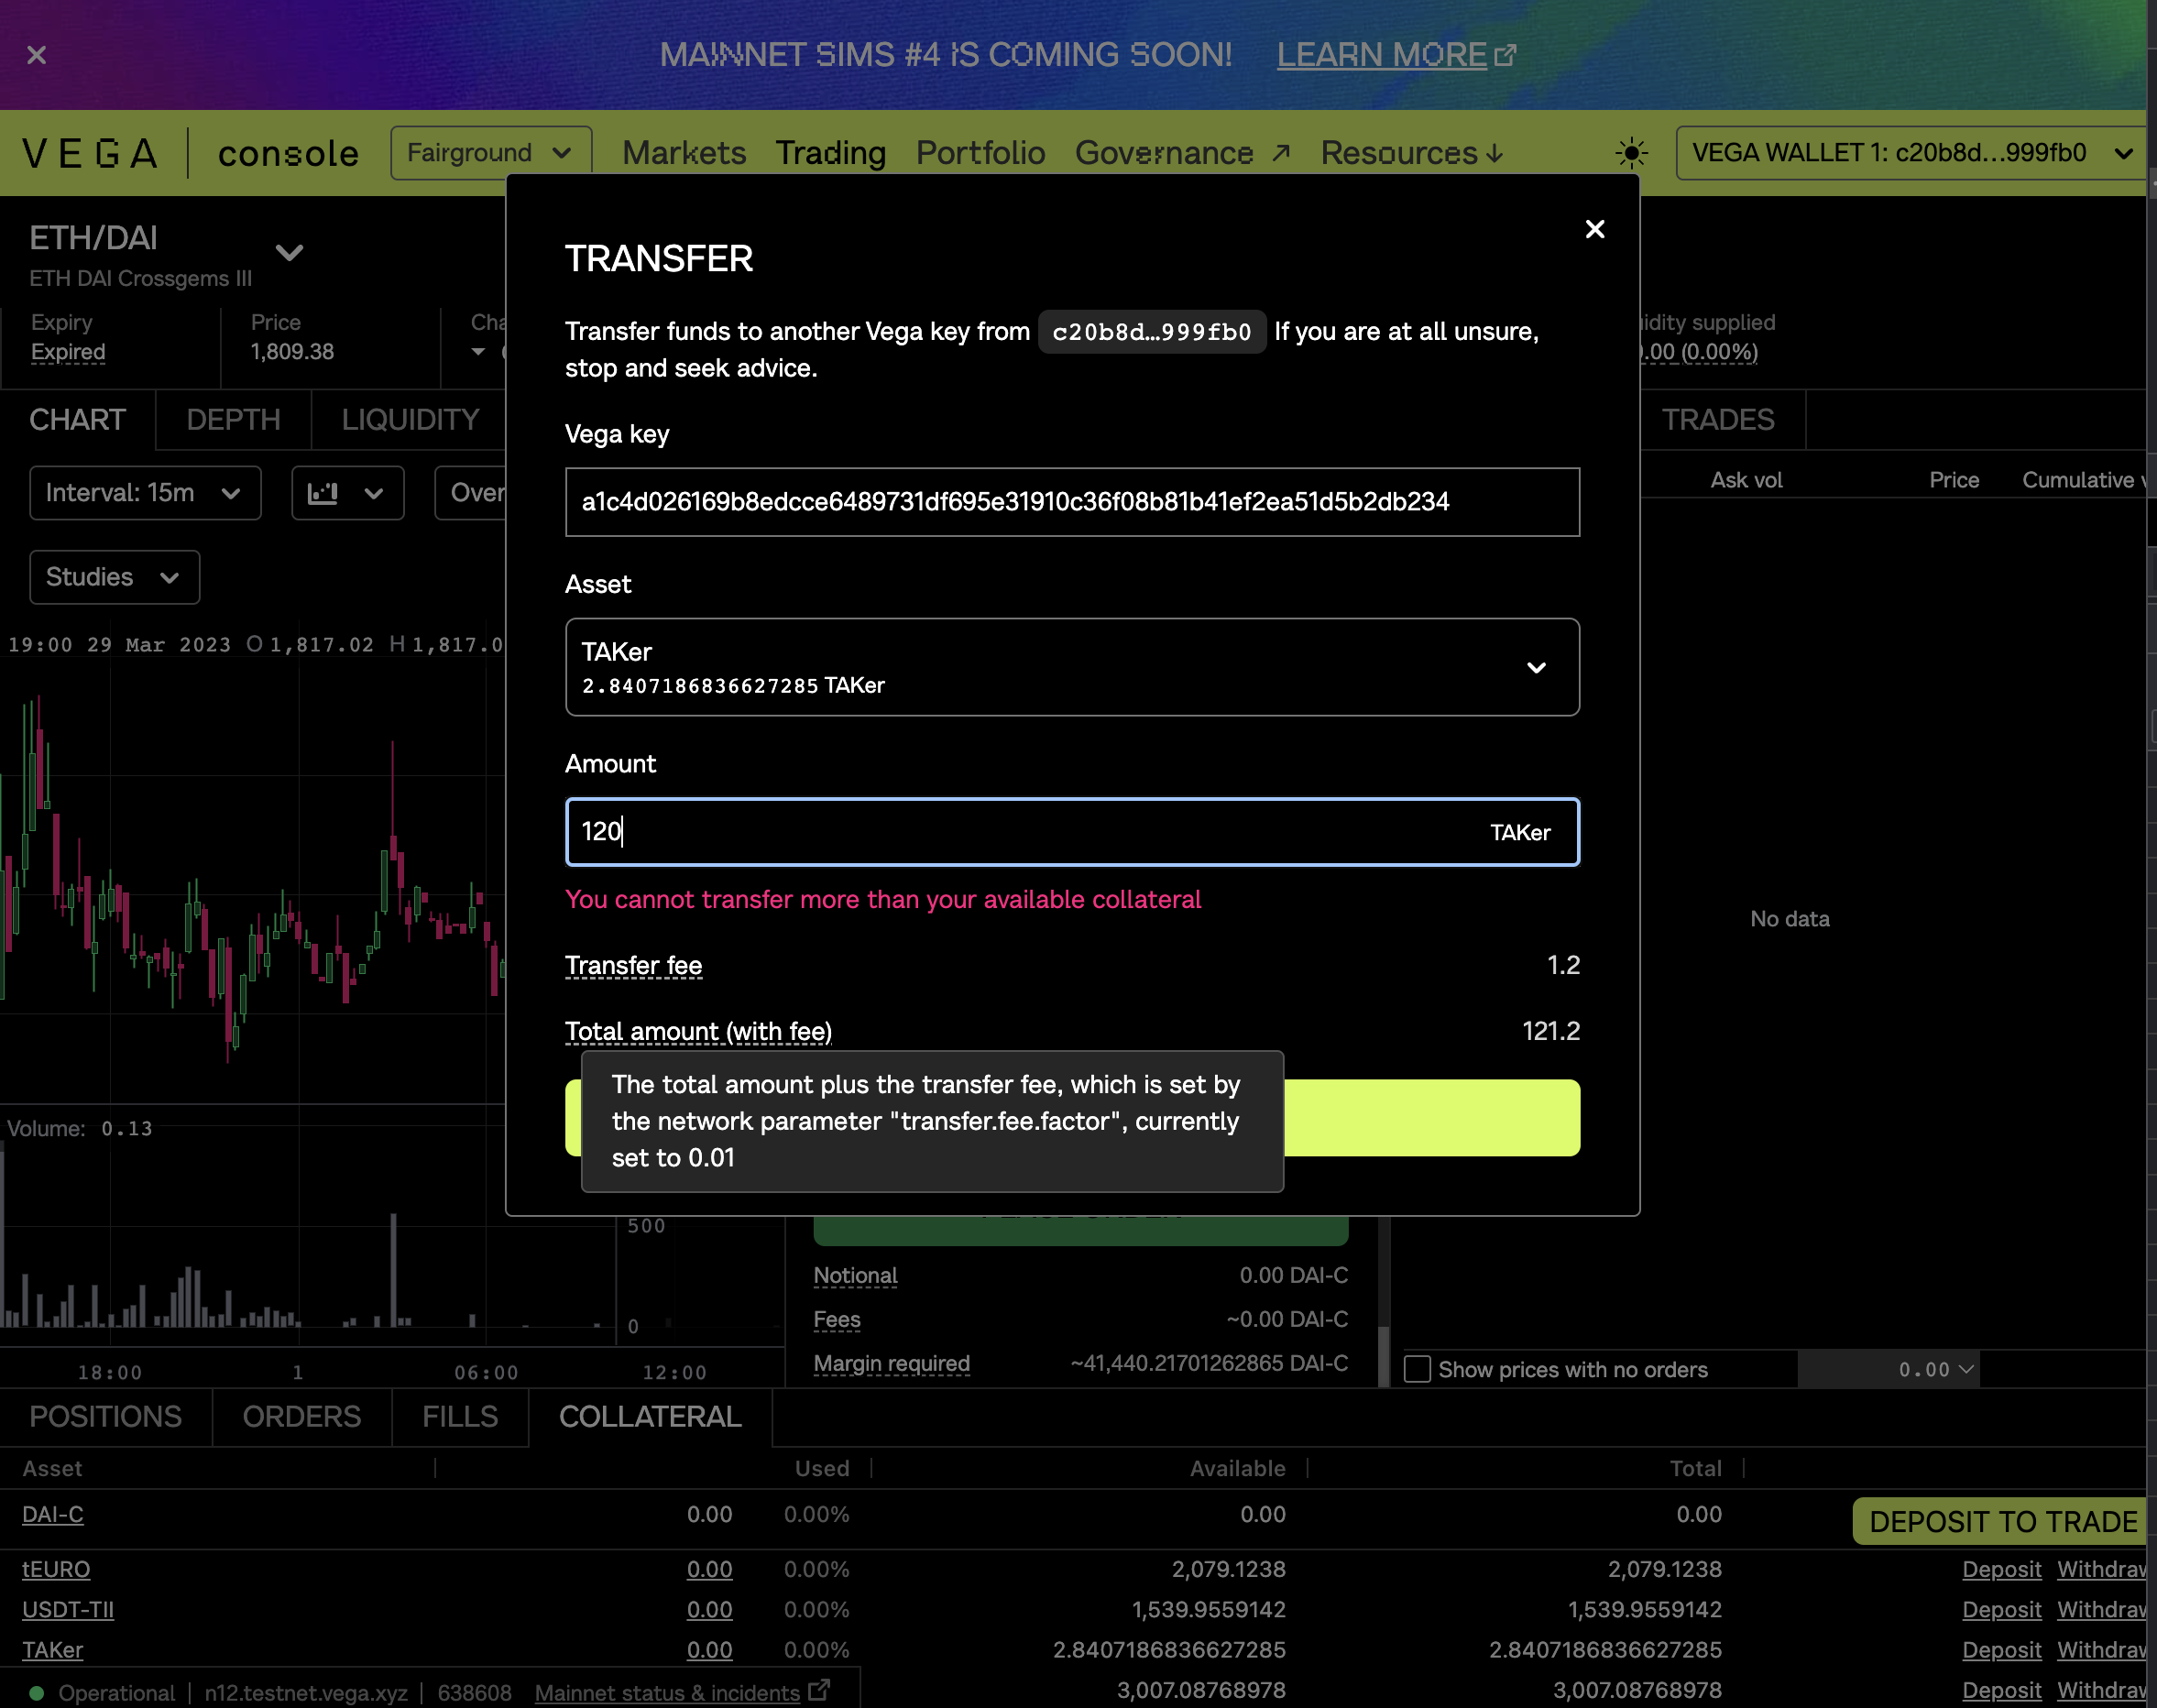Dismiss the Mainnet Sims banner
This screenshot has height=1708, width=2157.
pos(36,55)
